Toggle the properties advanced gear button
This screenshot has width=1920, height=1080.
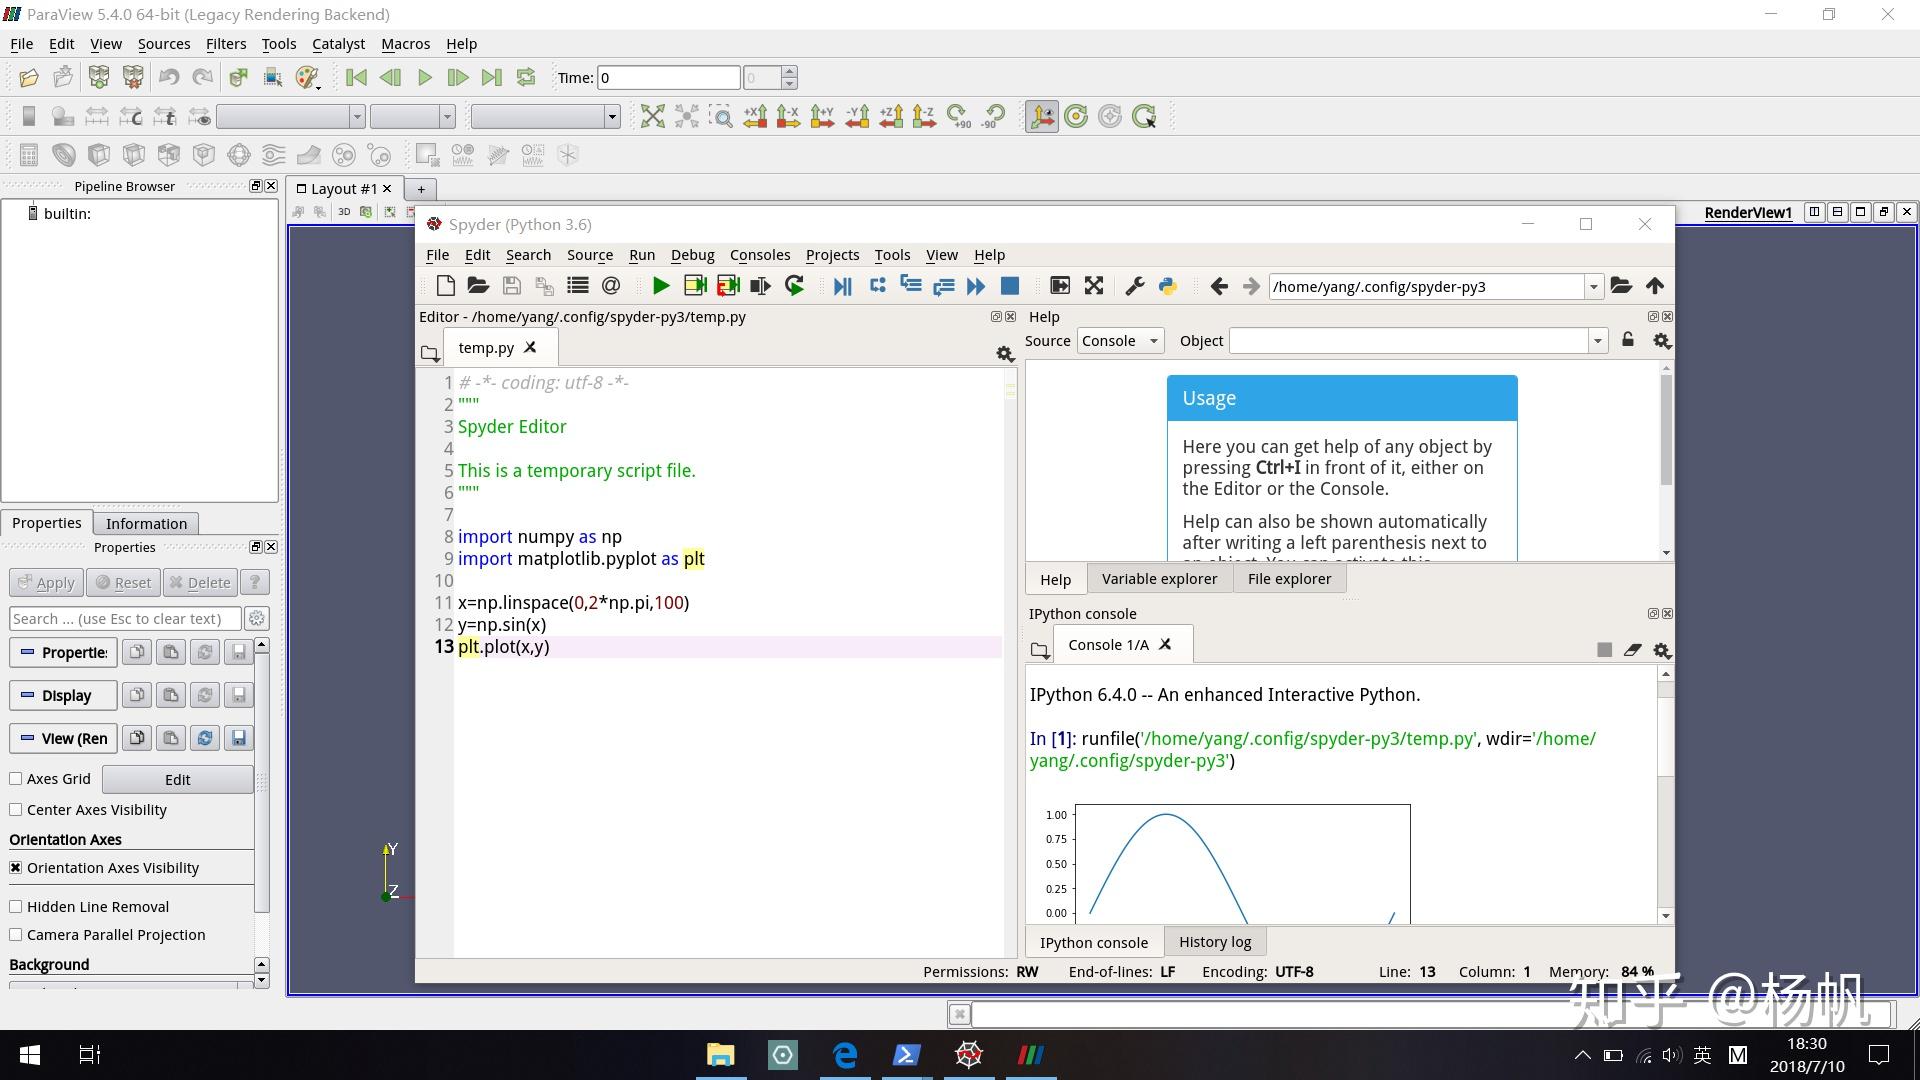pyautogui.click(x=256, y=618)
